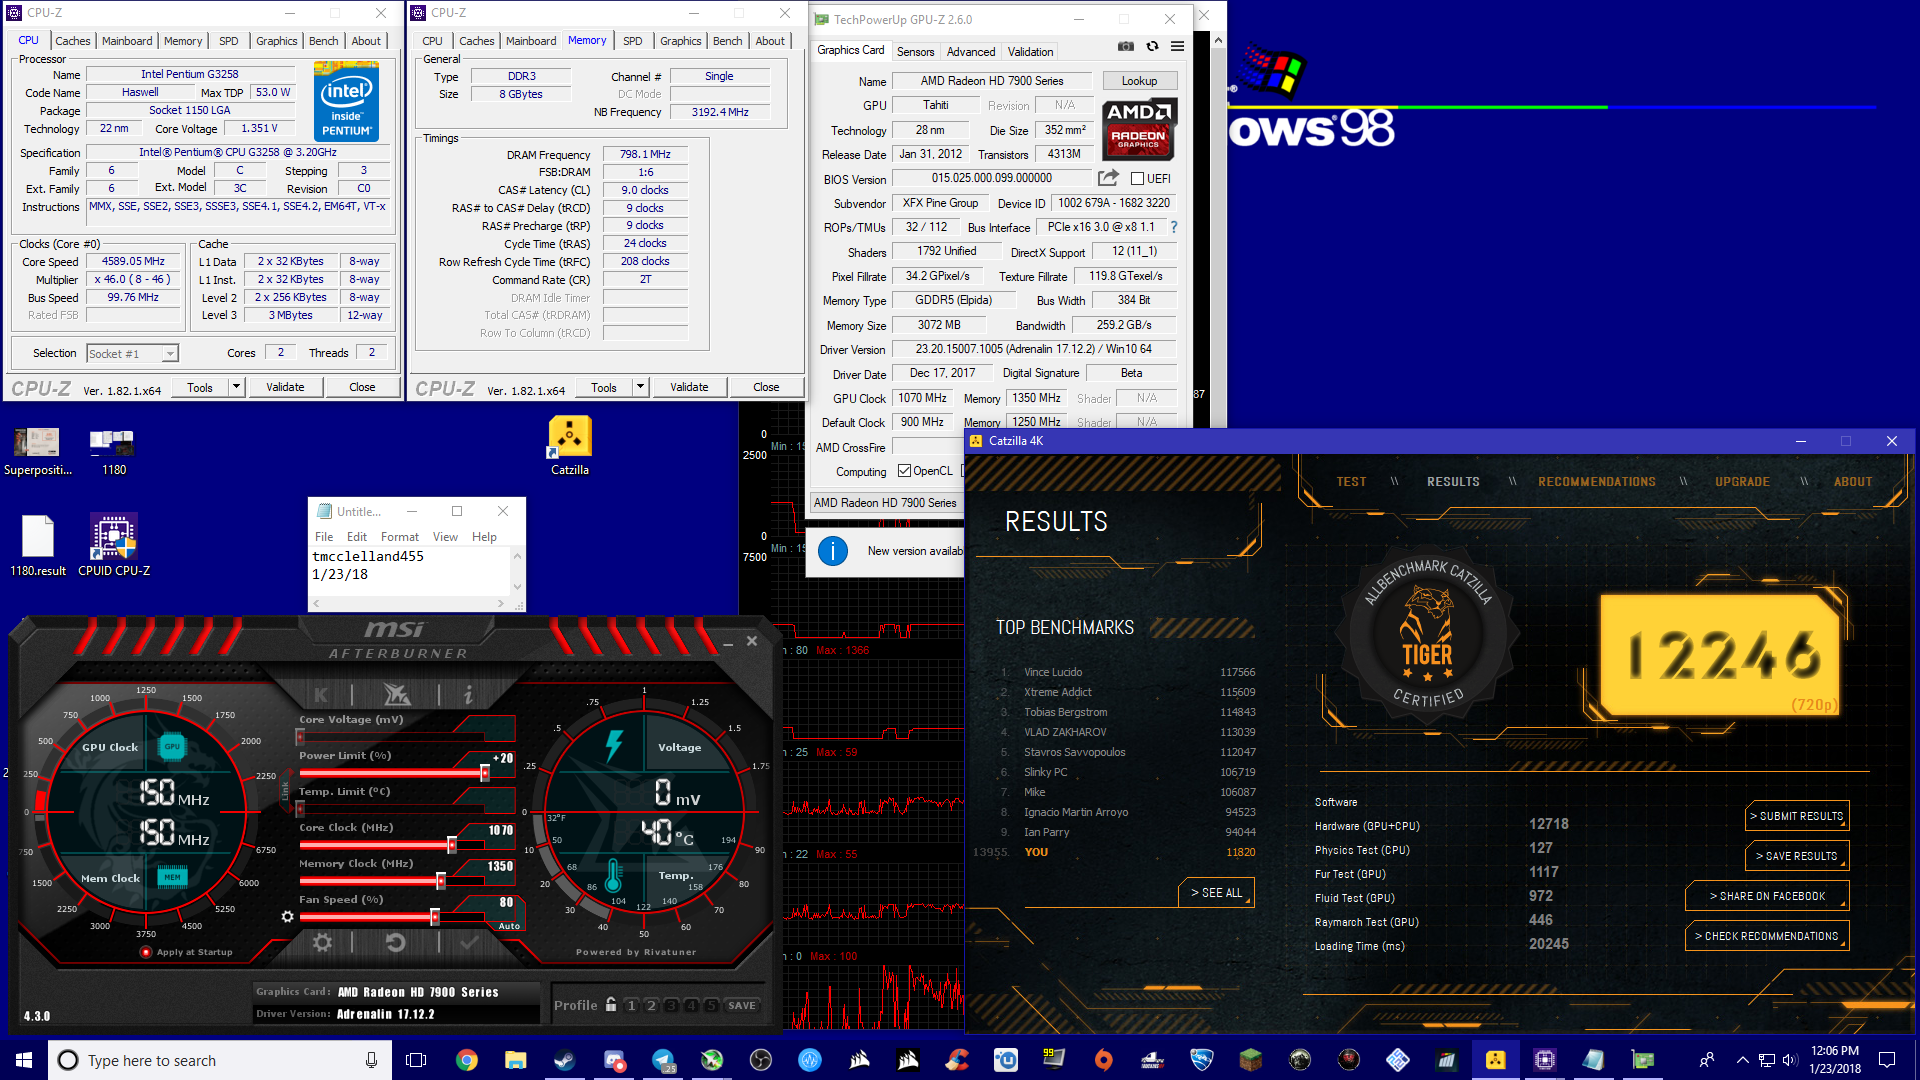
Task: Take a GPU-Z screenshot with the camera icon
Action: click(x=1126, y=46)
